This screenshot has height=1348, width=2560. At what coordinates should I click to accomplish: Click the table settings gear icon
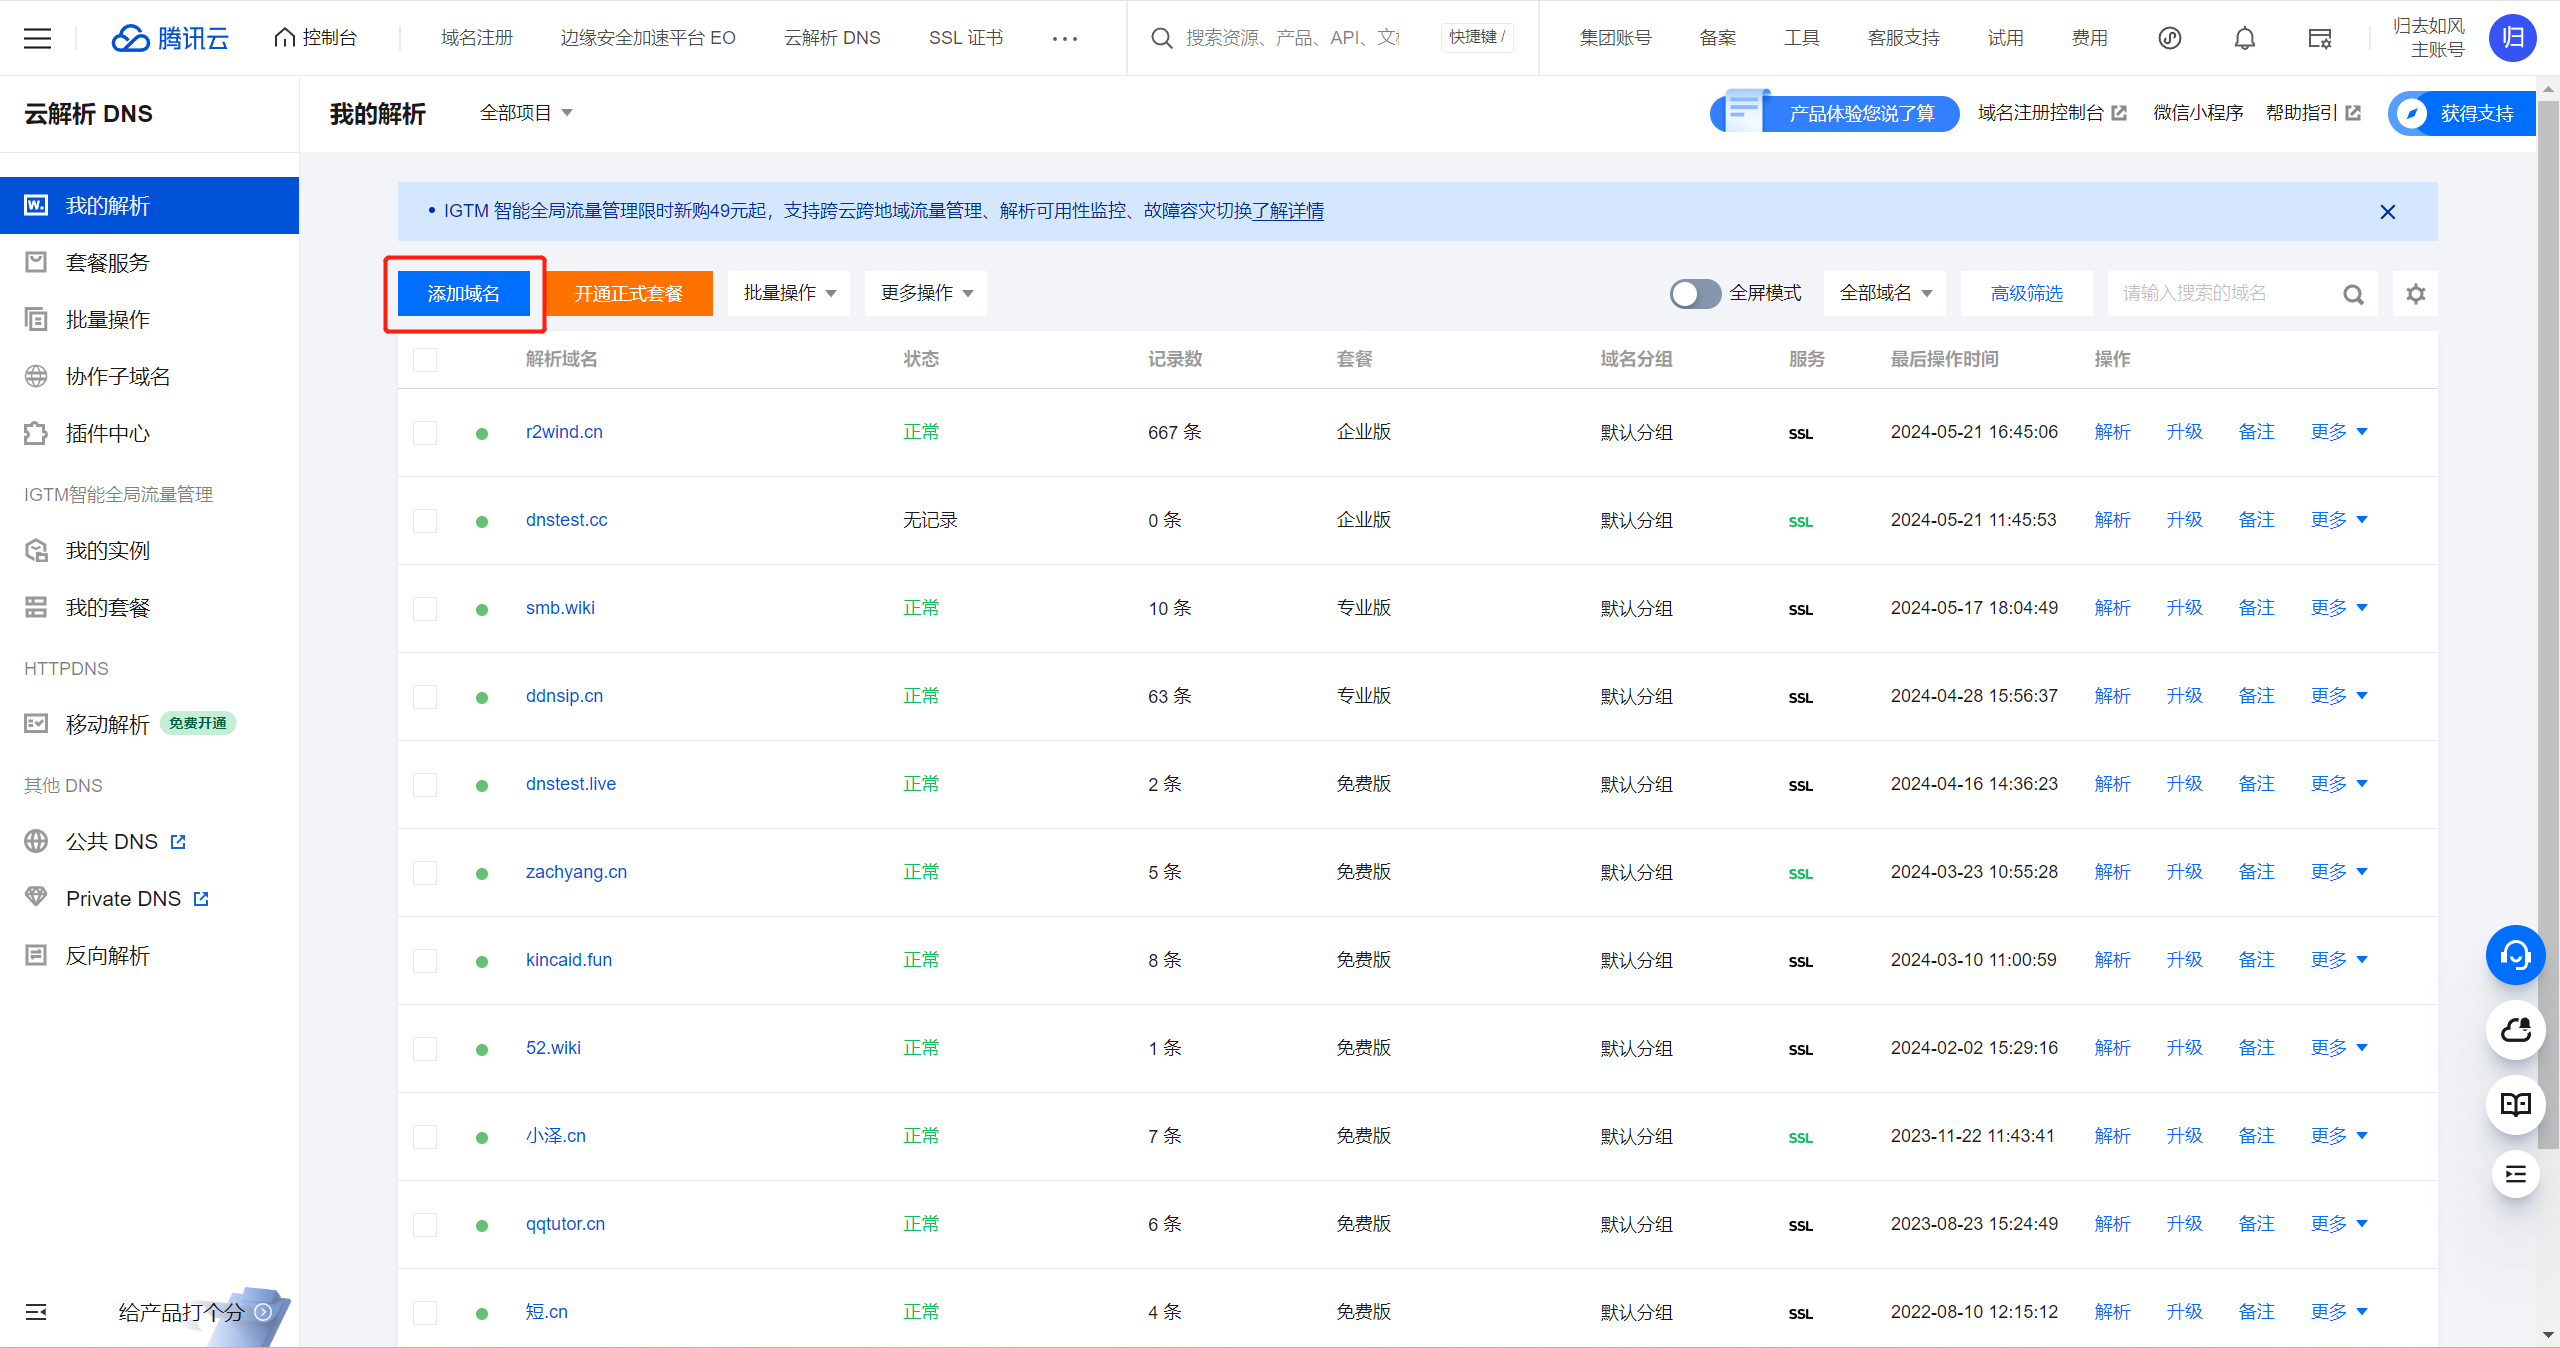point(2415,294)
